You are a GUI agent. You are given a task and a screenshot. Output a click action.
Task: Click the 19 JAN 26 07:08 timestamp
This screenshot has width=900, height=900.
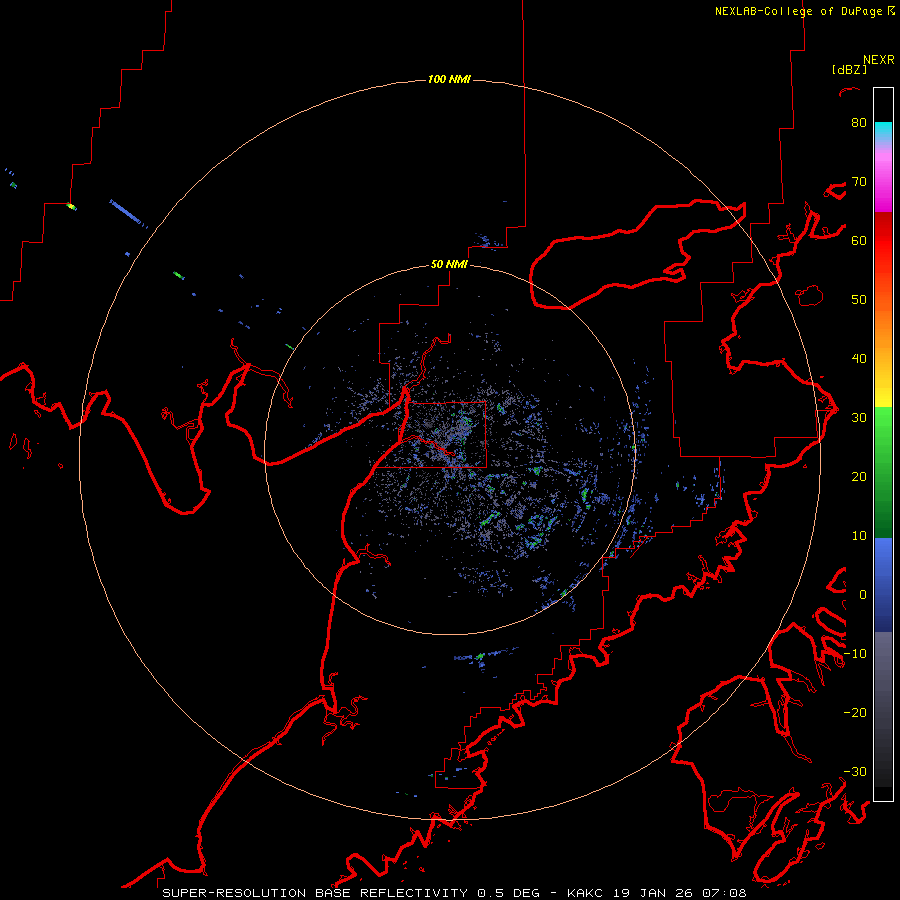[x=678, y=893]
